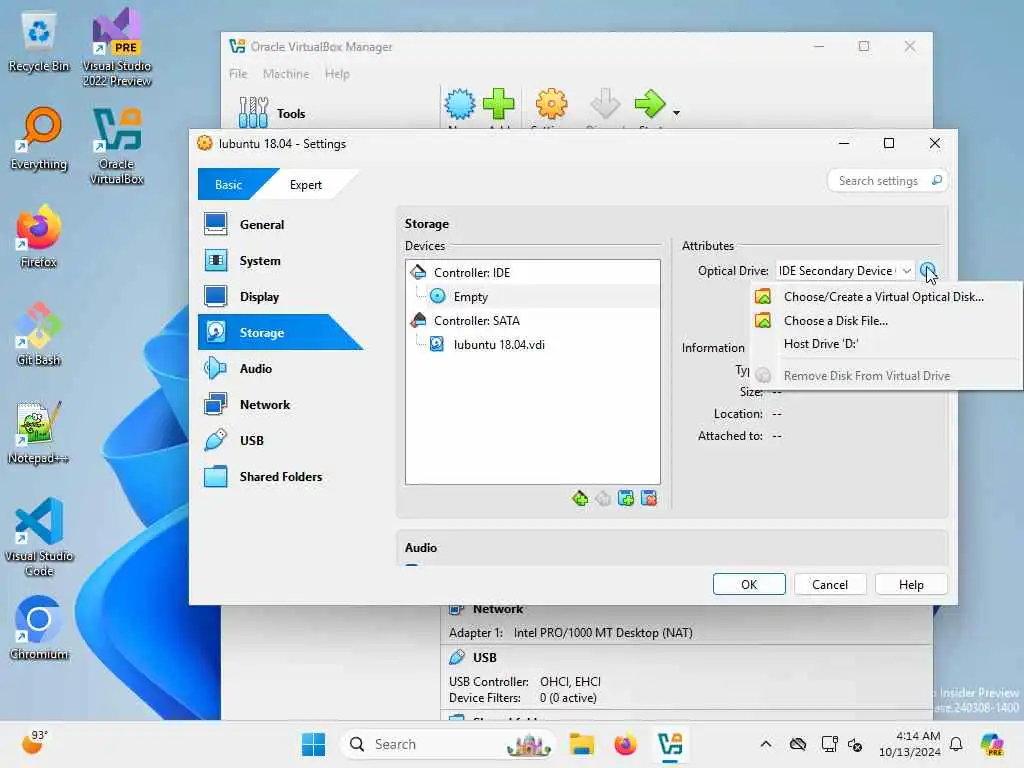
Task: Click the Network section header in VirtualBox Manager details
Action: tap(498, 609)
